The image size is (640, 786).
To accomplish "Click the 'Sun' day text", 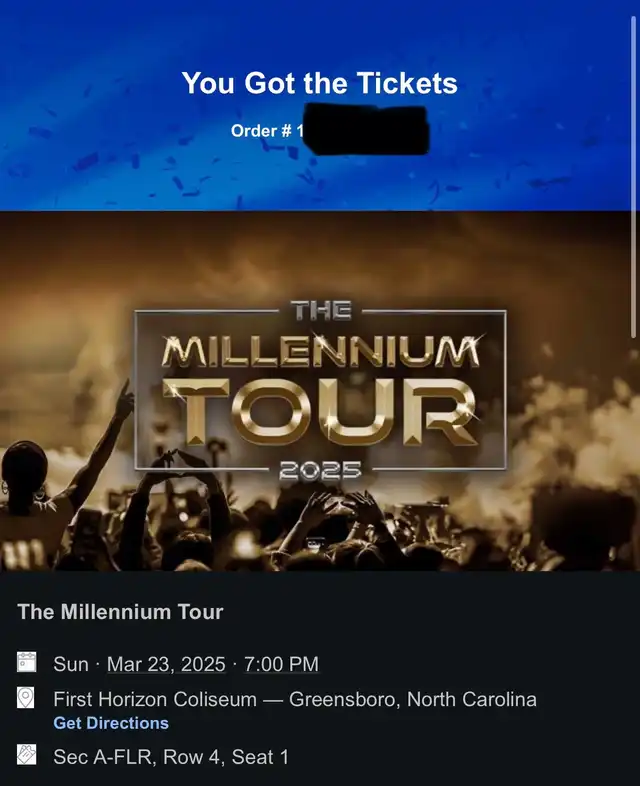I will point(71,664).
